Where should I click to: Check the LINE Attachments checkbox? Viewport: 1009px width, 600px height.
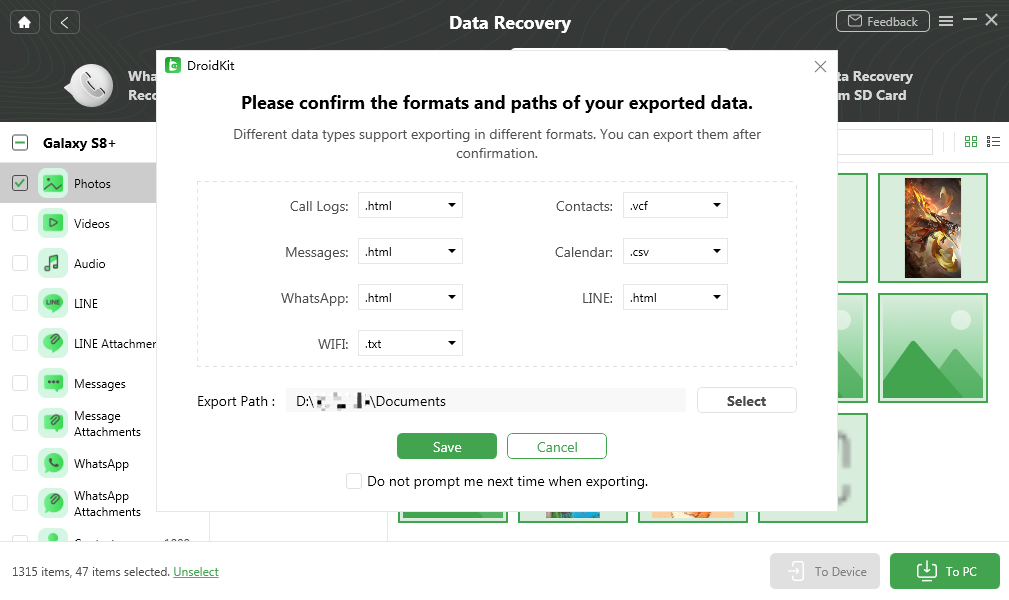[20, 343]
